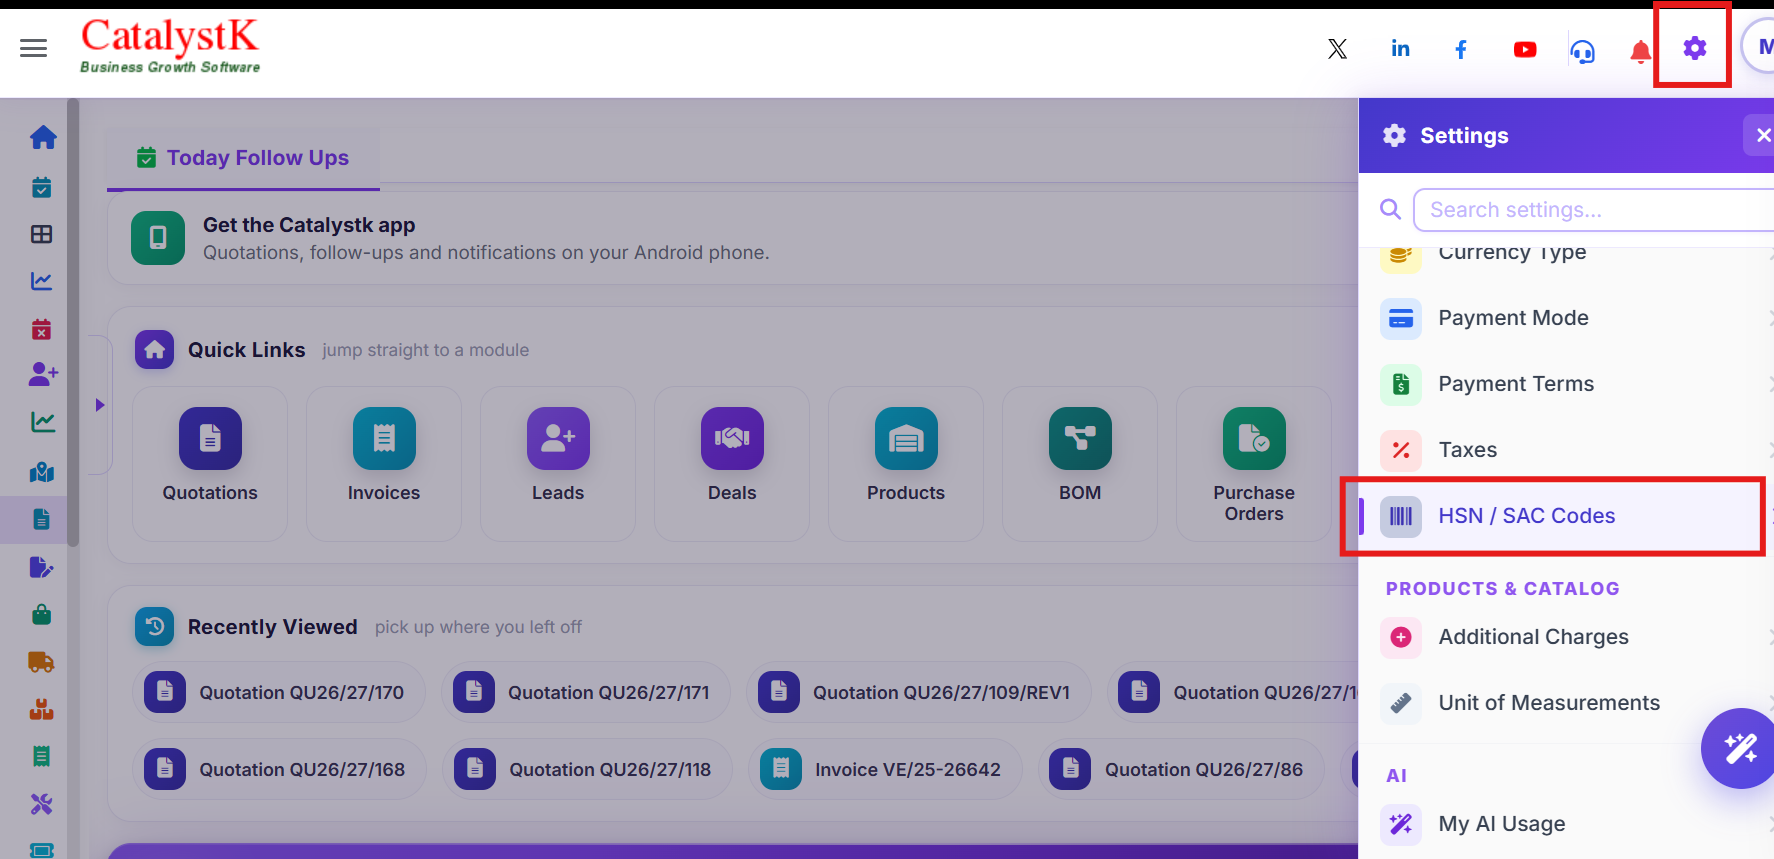Click the headset support icon
1774x859 pixels.
point(1582,51)
